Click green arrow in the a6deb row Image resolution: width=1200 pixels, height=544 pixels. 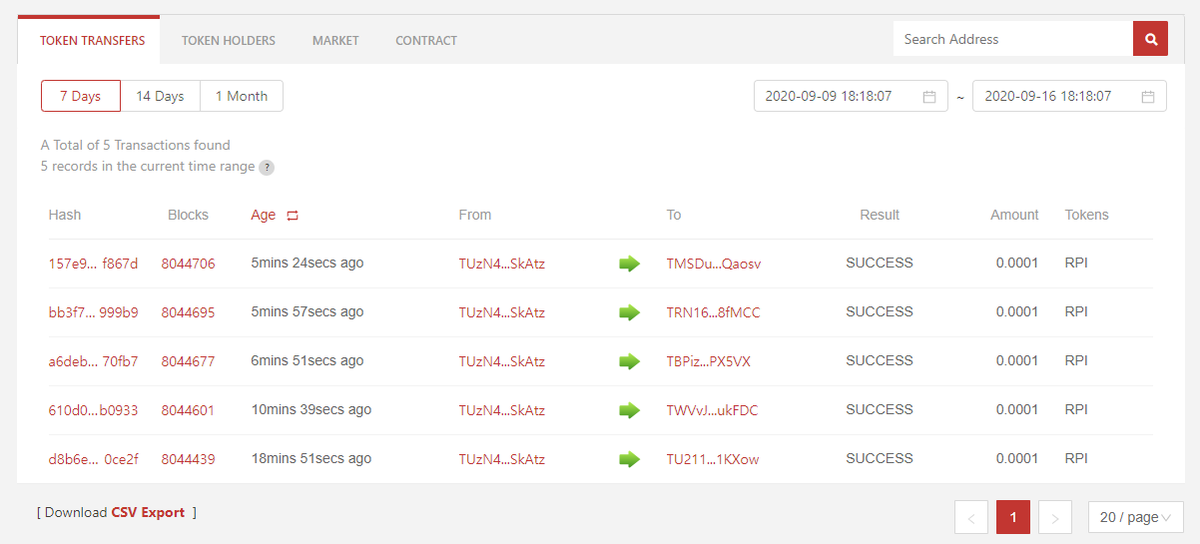coord(629,362)
